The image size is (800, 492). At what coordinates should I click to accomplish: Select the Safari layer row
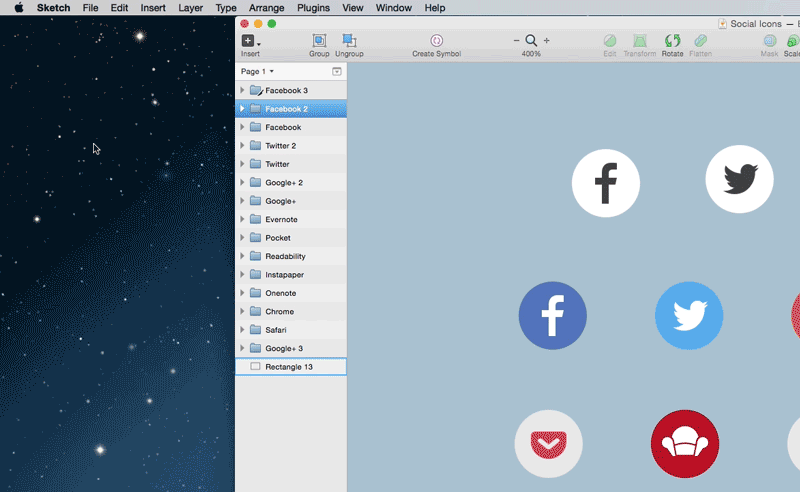tap(291, 330)
